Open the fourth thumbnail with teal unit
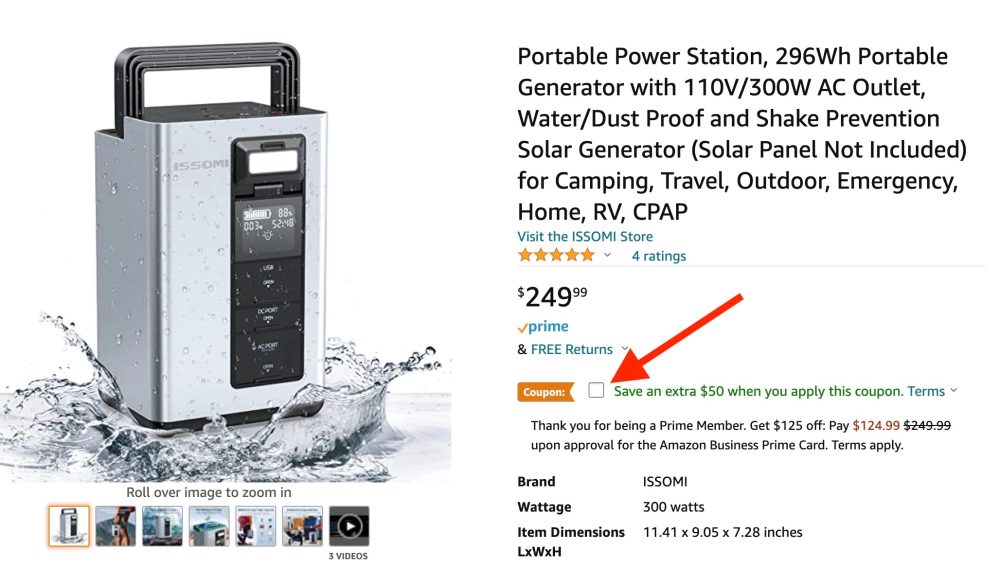The width and height of the screenshot is (1000, 568). [x=209, y=526]
